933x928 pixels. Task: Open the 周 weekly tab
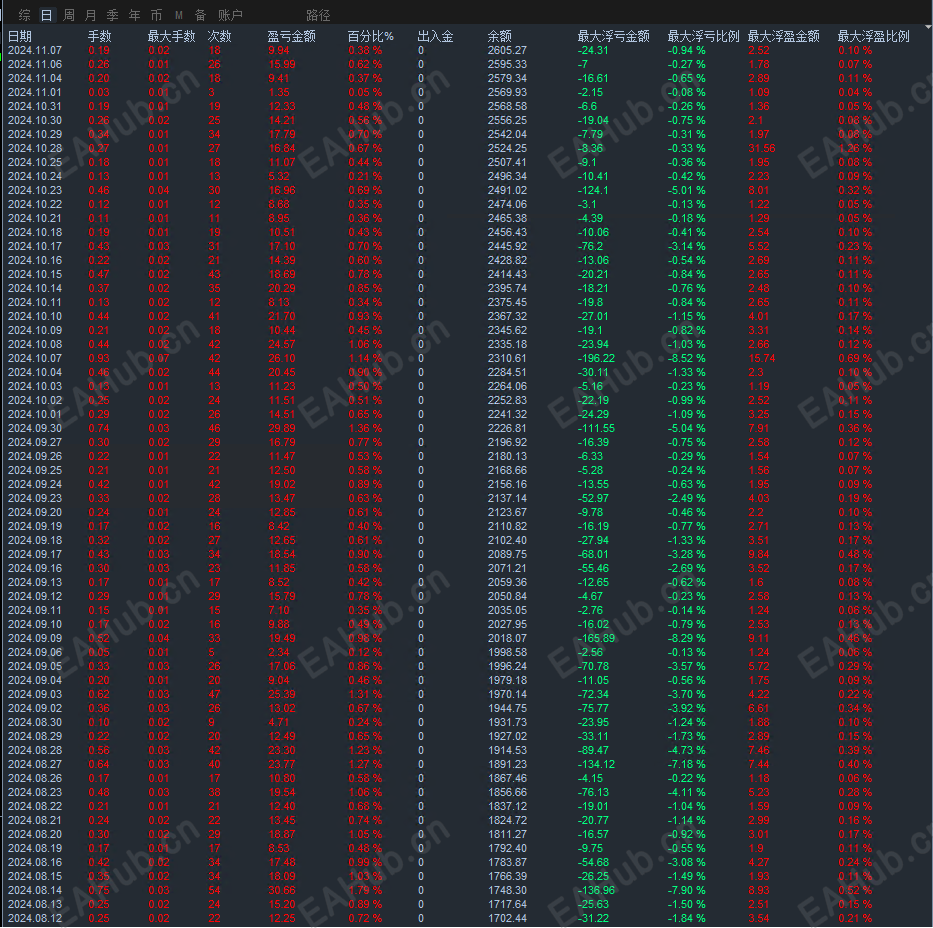[69, 15]
